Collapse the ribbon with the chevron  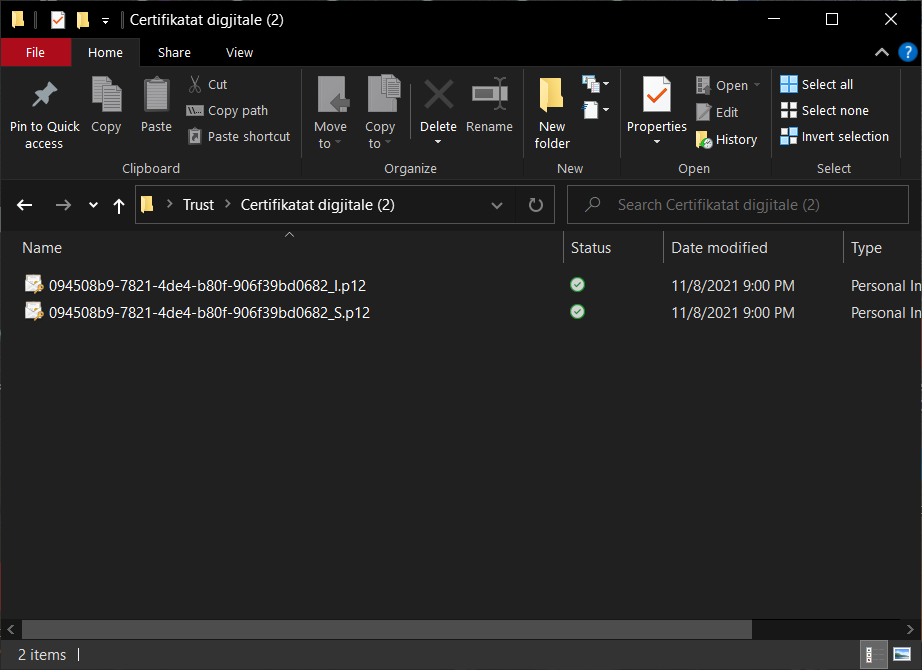[881, 52]
